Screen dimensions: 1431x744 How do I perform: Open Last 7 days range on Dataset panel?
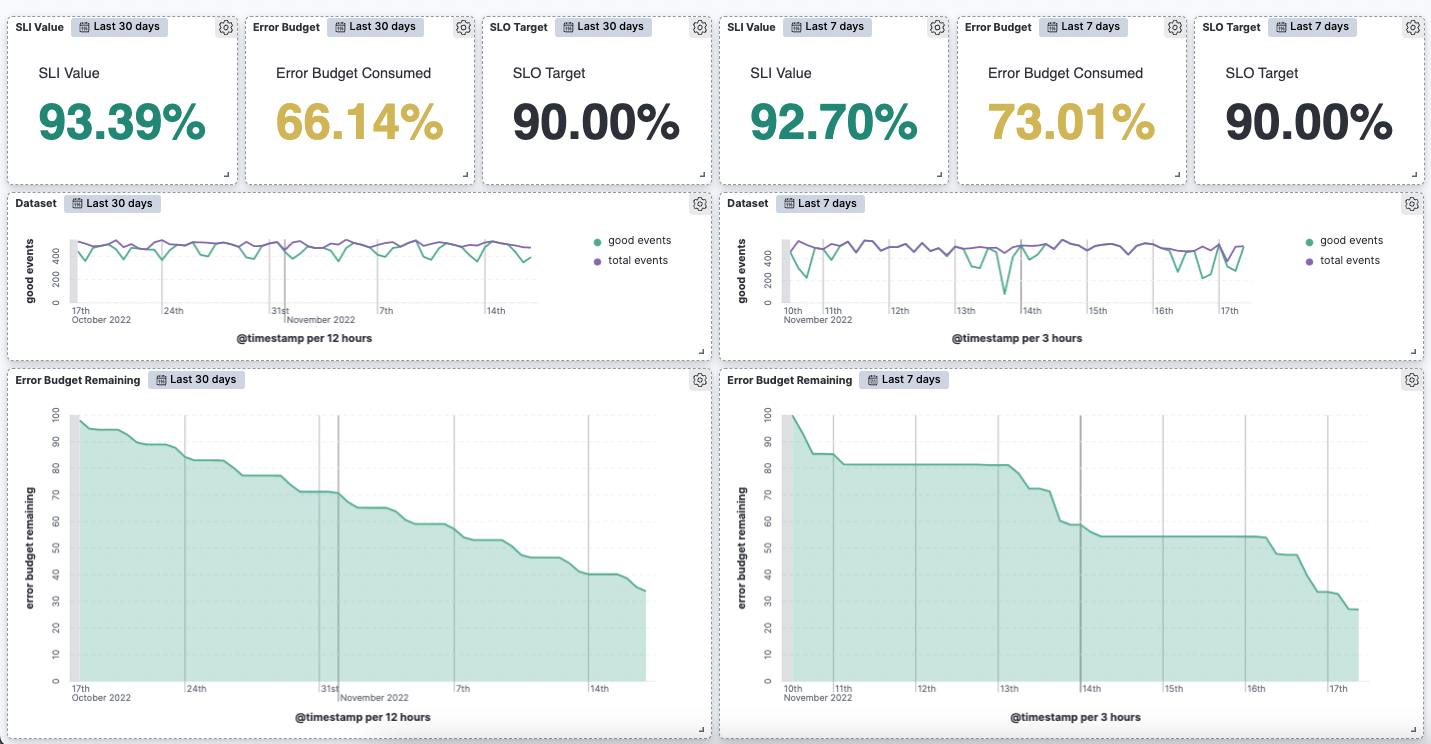(x=821, y=203)
